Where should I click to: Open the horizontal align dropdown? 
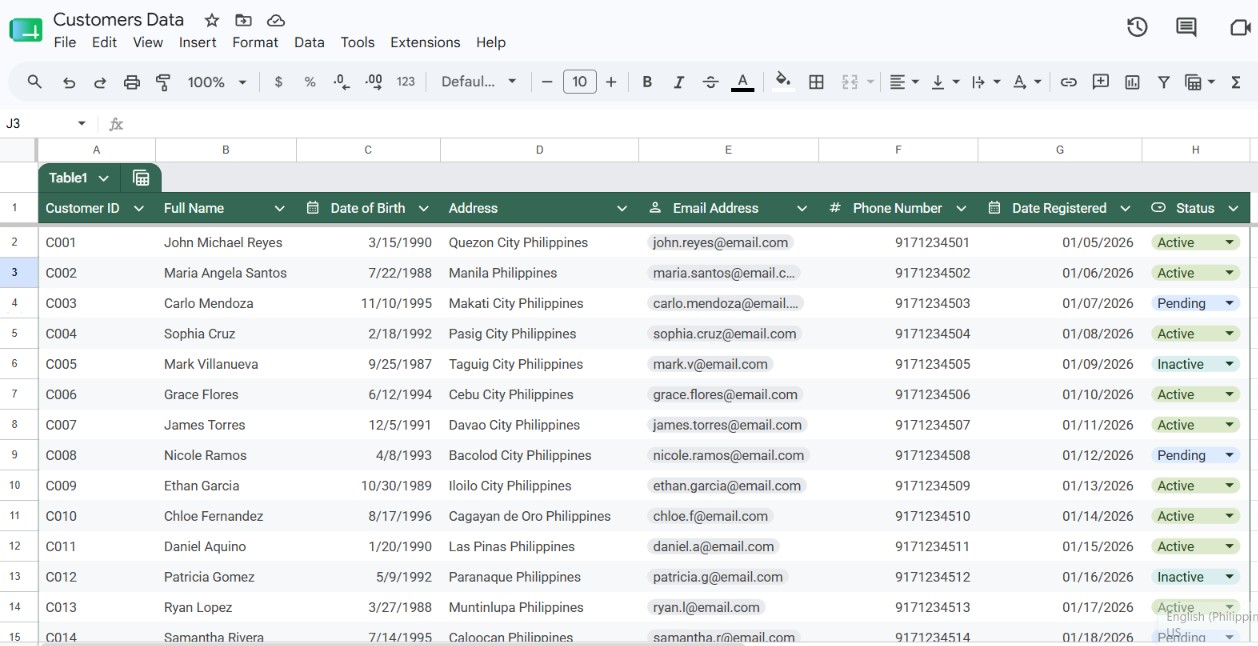click(x=904, y=82)
